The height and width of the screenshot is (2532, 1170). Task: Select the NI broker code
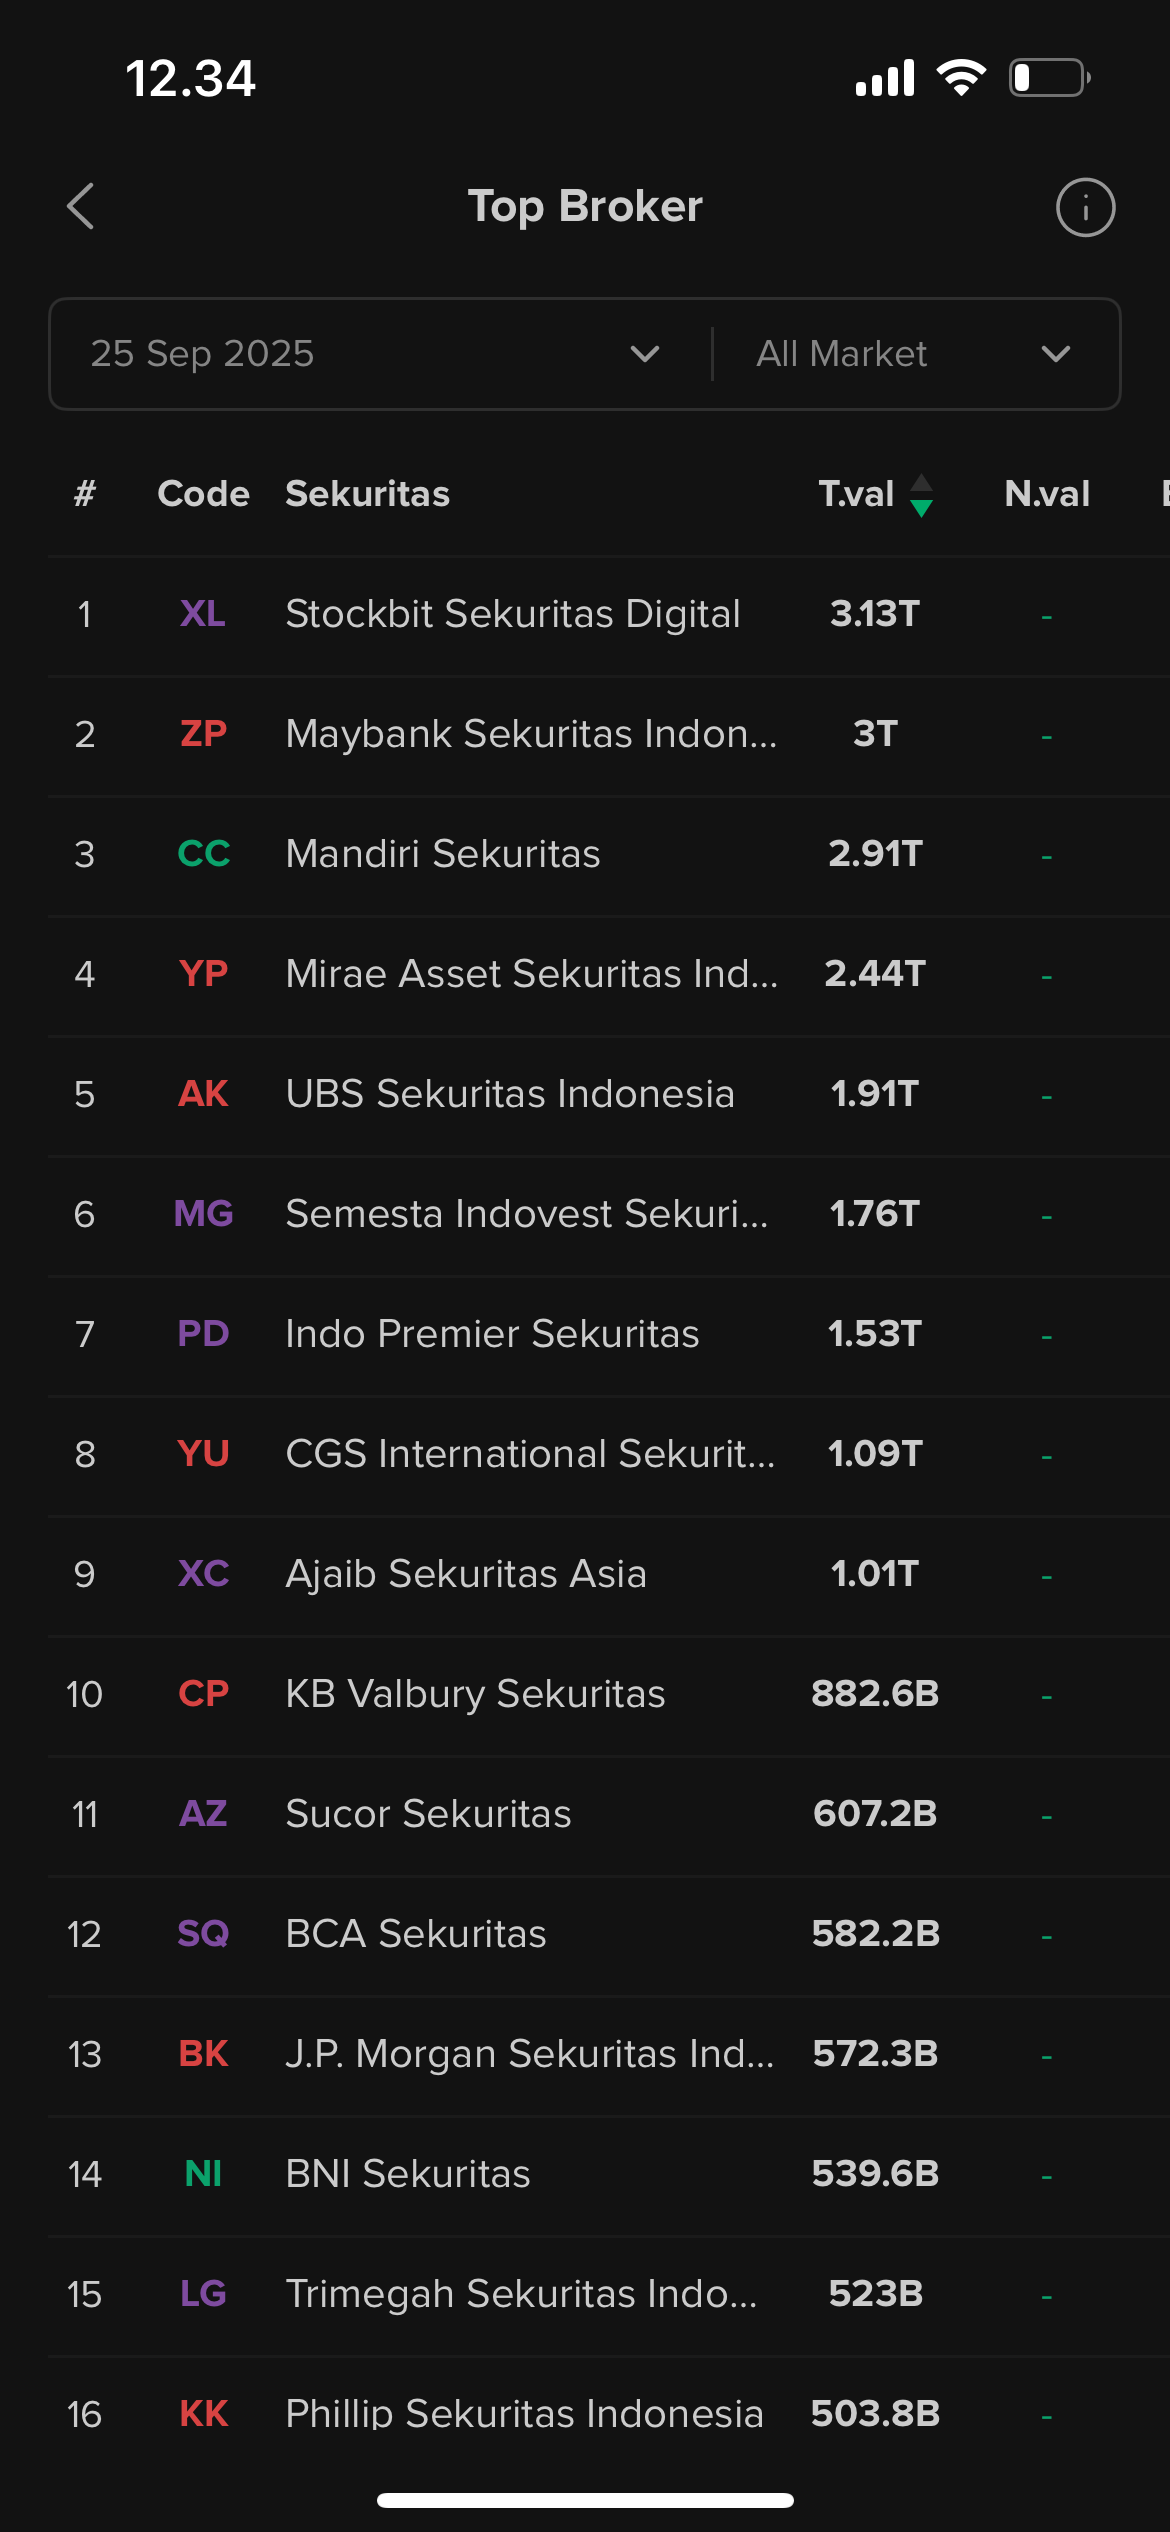point(203,2174)
